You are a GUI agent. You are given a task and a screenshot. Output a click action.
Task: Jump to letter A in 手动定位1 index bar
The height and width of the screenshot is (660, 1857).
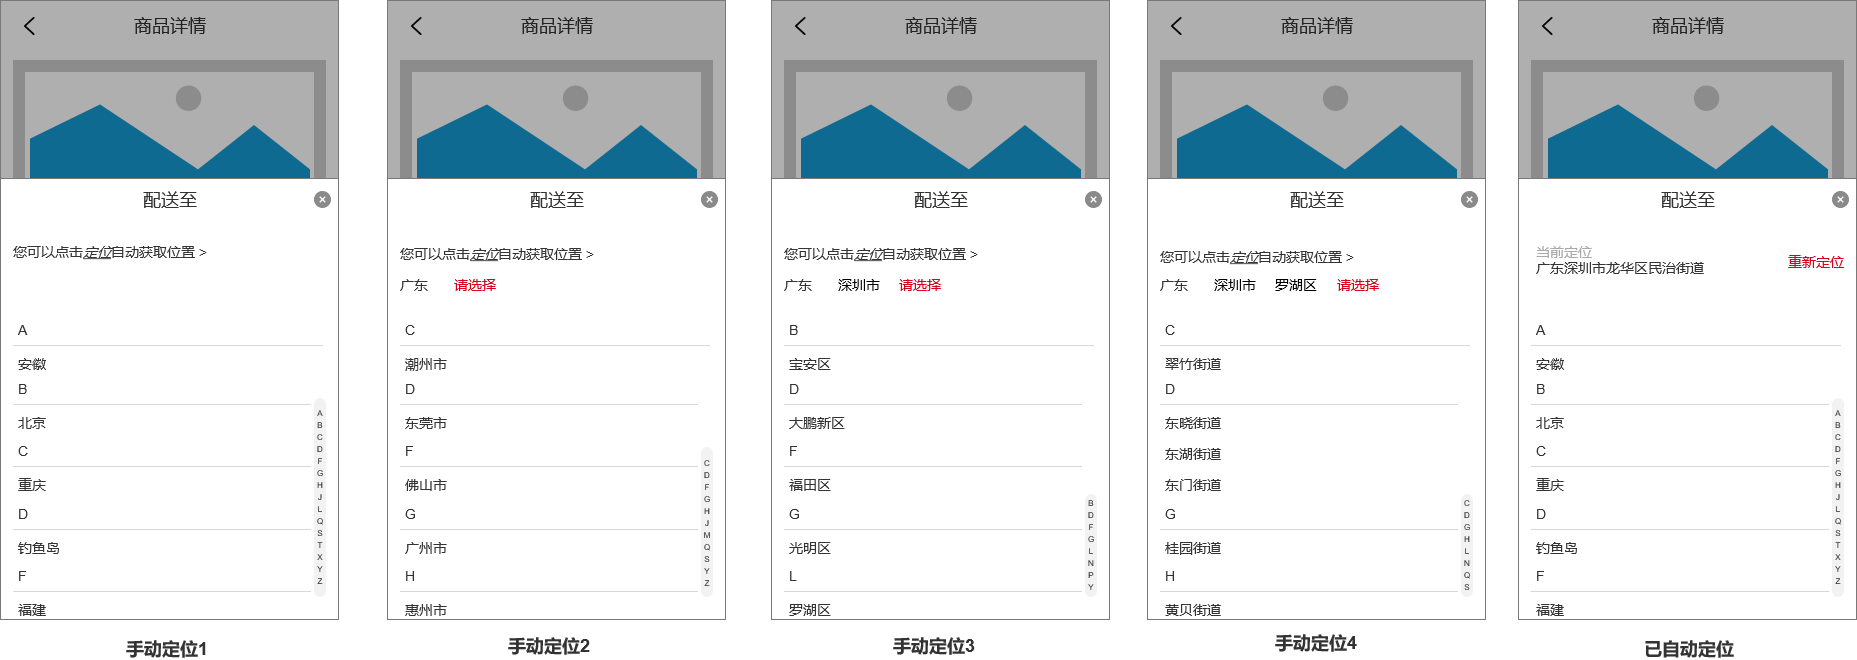[x=320, y=413]
